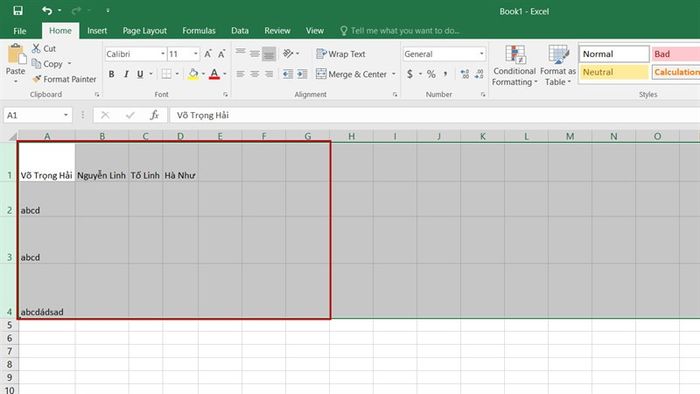Switch to the Insert tab

pos(97,30)
